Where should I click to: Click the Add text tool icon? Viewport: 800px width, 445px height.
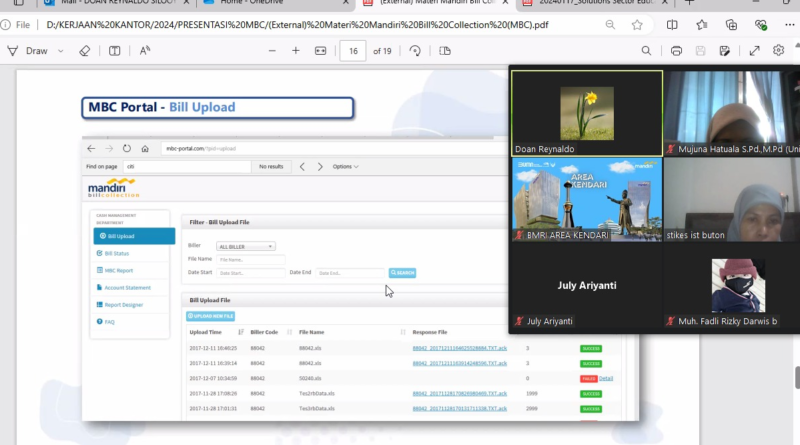click(115, 50)
